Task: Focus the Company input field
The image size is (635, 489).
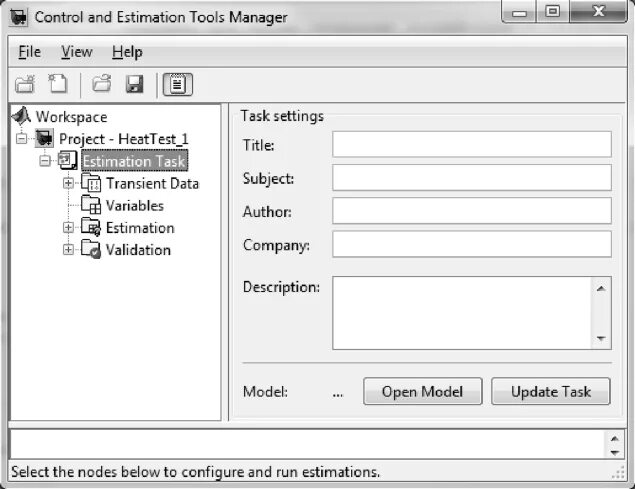Action: (x=472, y=244)
